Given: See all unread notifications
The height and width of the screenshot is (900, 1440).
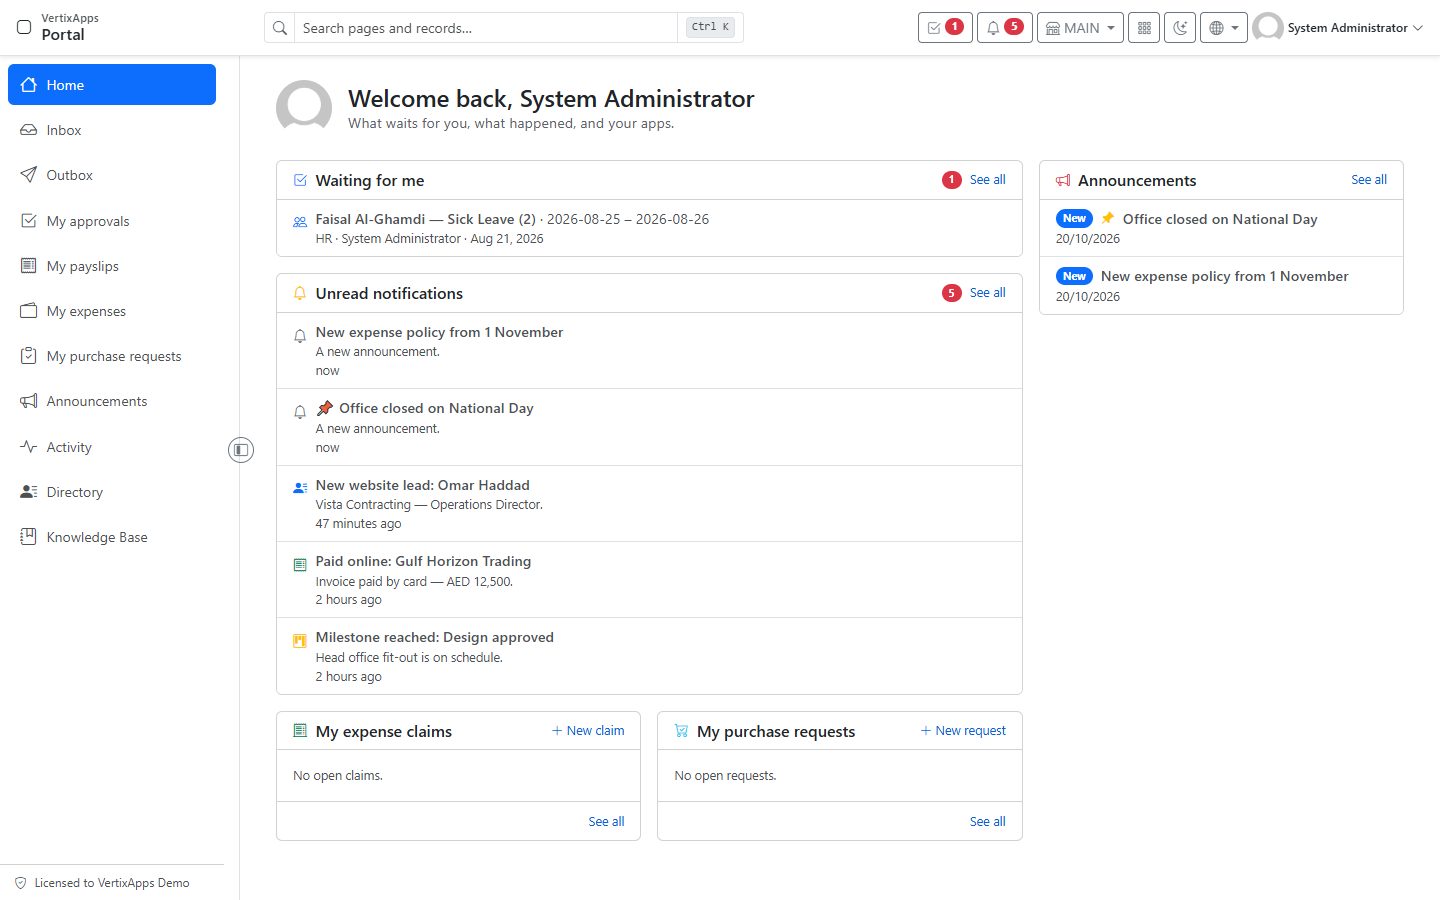Looking at the screenshot, I should pyautogui.click(x=987, y=293).
